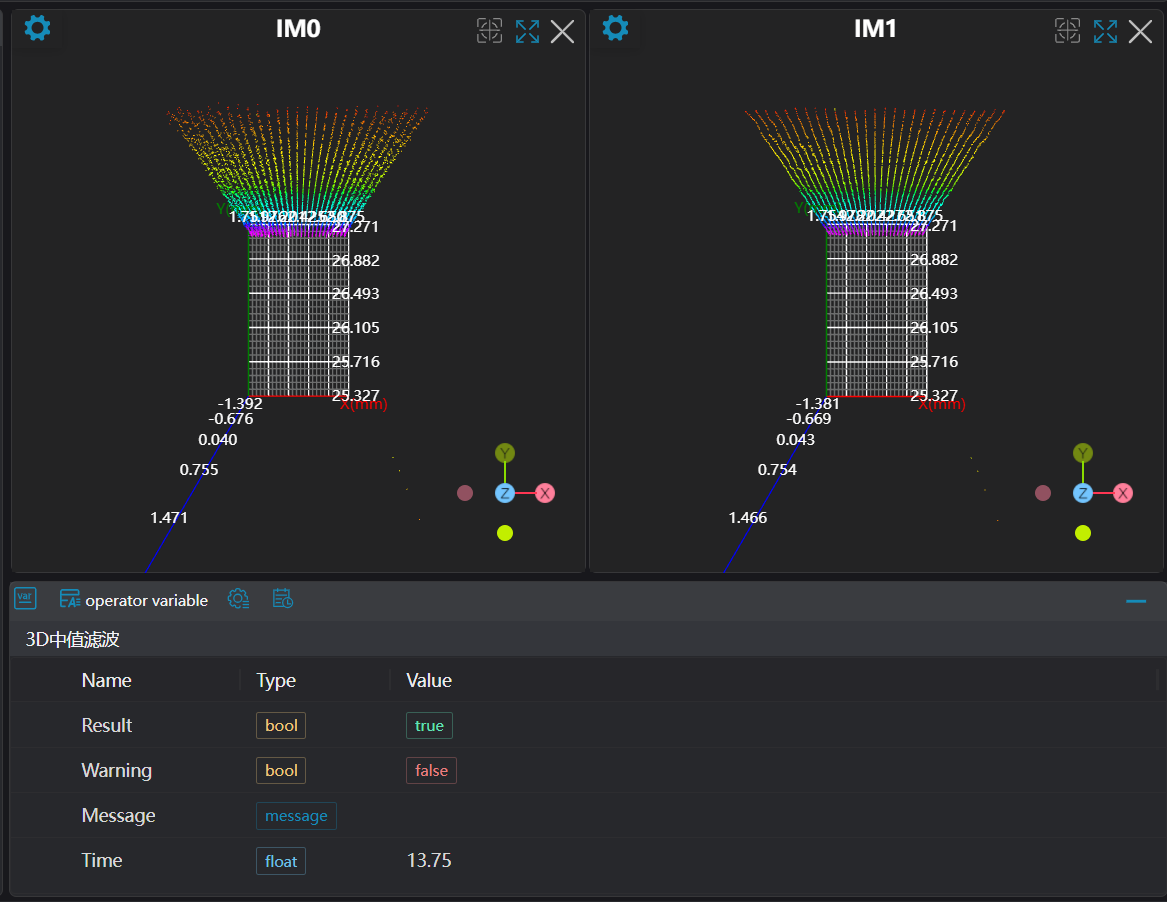Open the history log calendar icon
This screenshot has height=902, width=1167.
click(283, 599)
